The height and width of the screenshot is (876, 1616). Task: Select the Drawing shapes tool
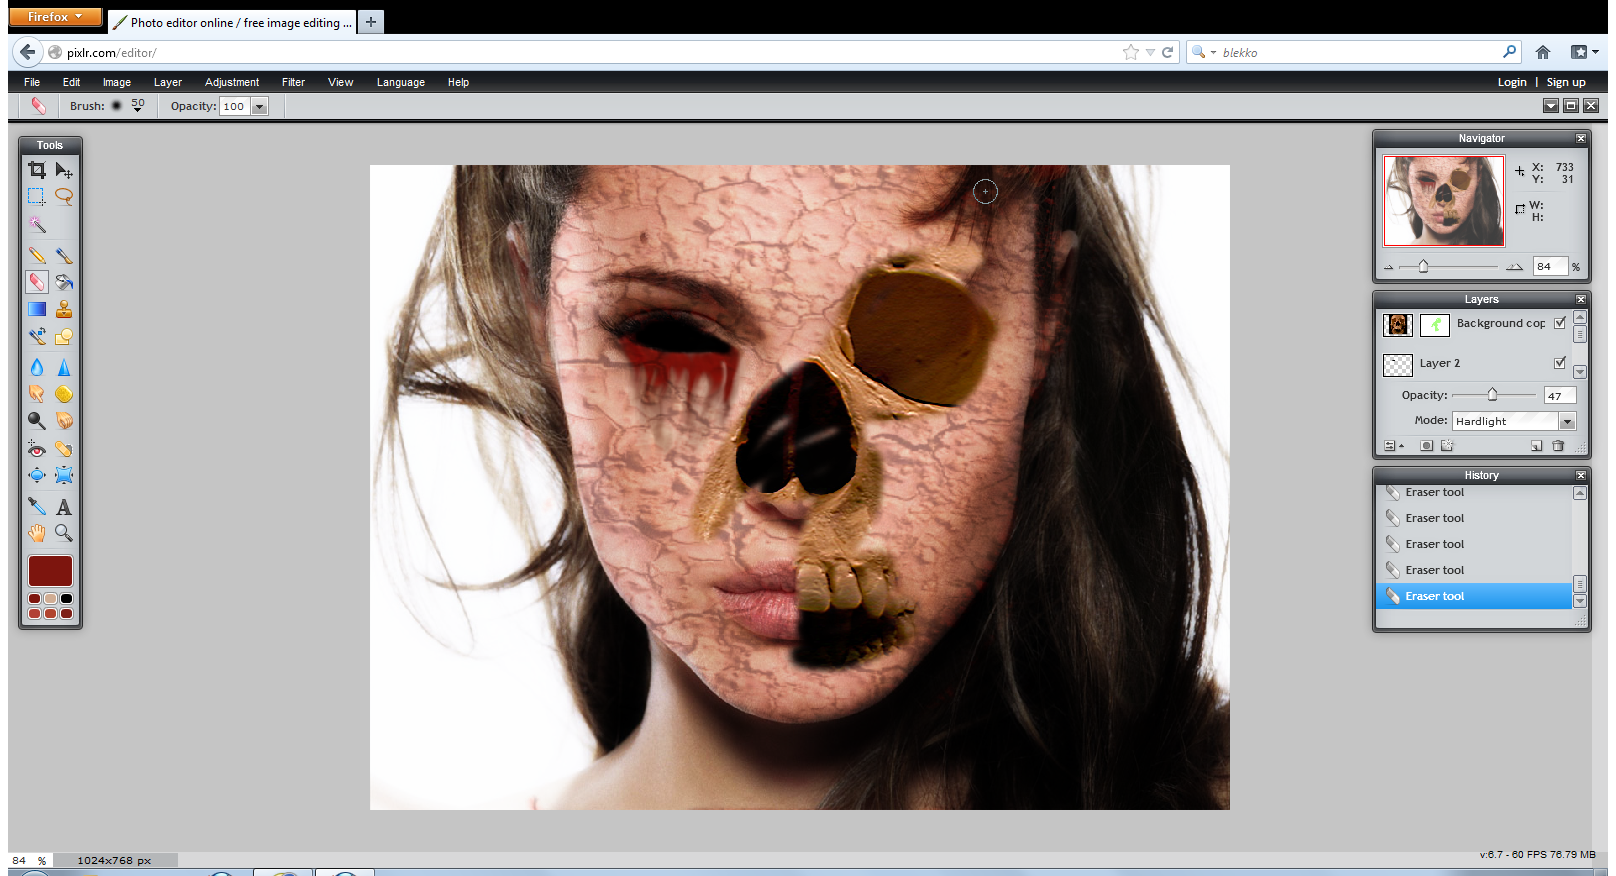pos(64,336)
